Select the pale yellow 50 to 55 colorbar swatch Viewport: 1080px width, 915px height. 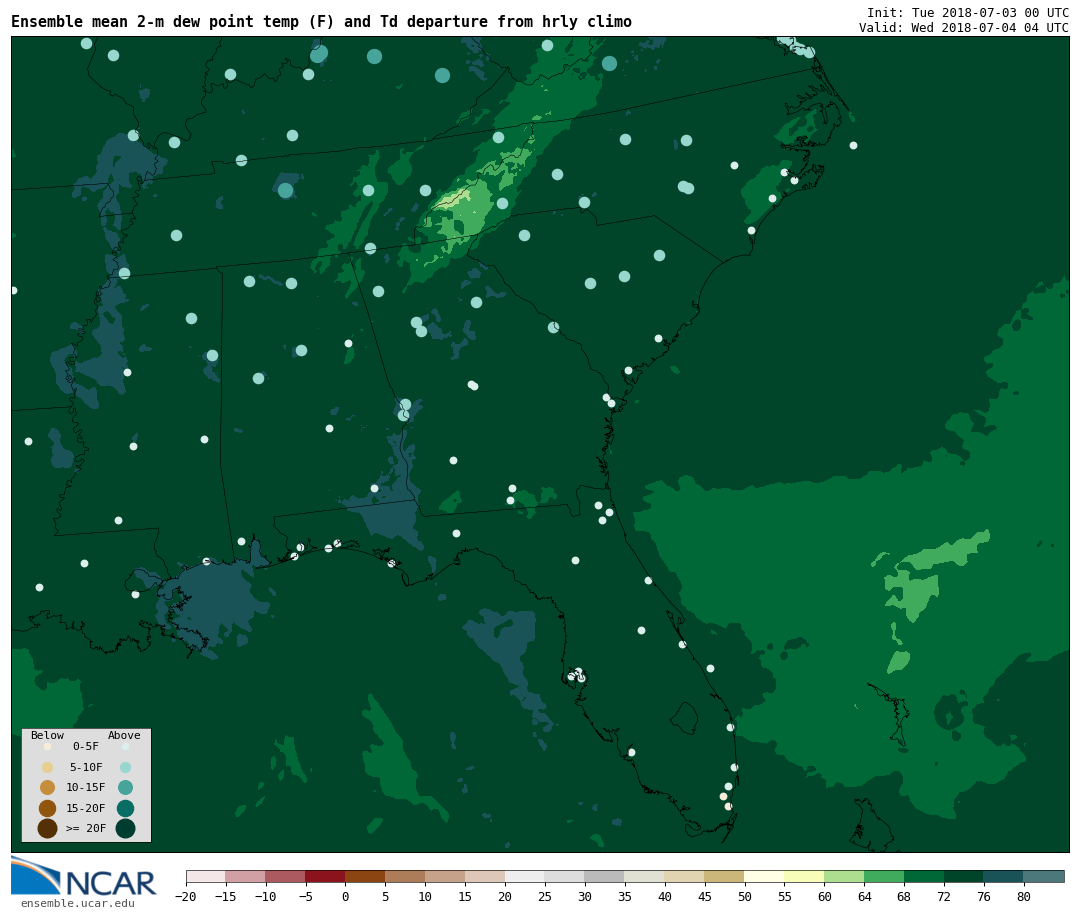pyautogui.click(x=764, y=876)
